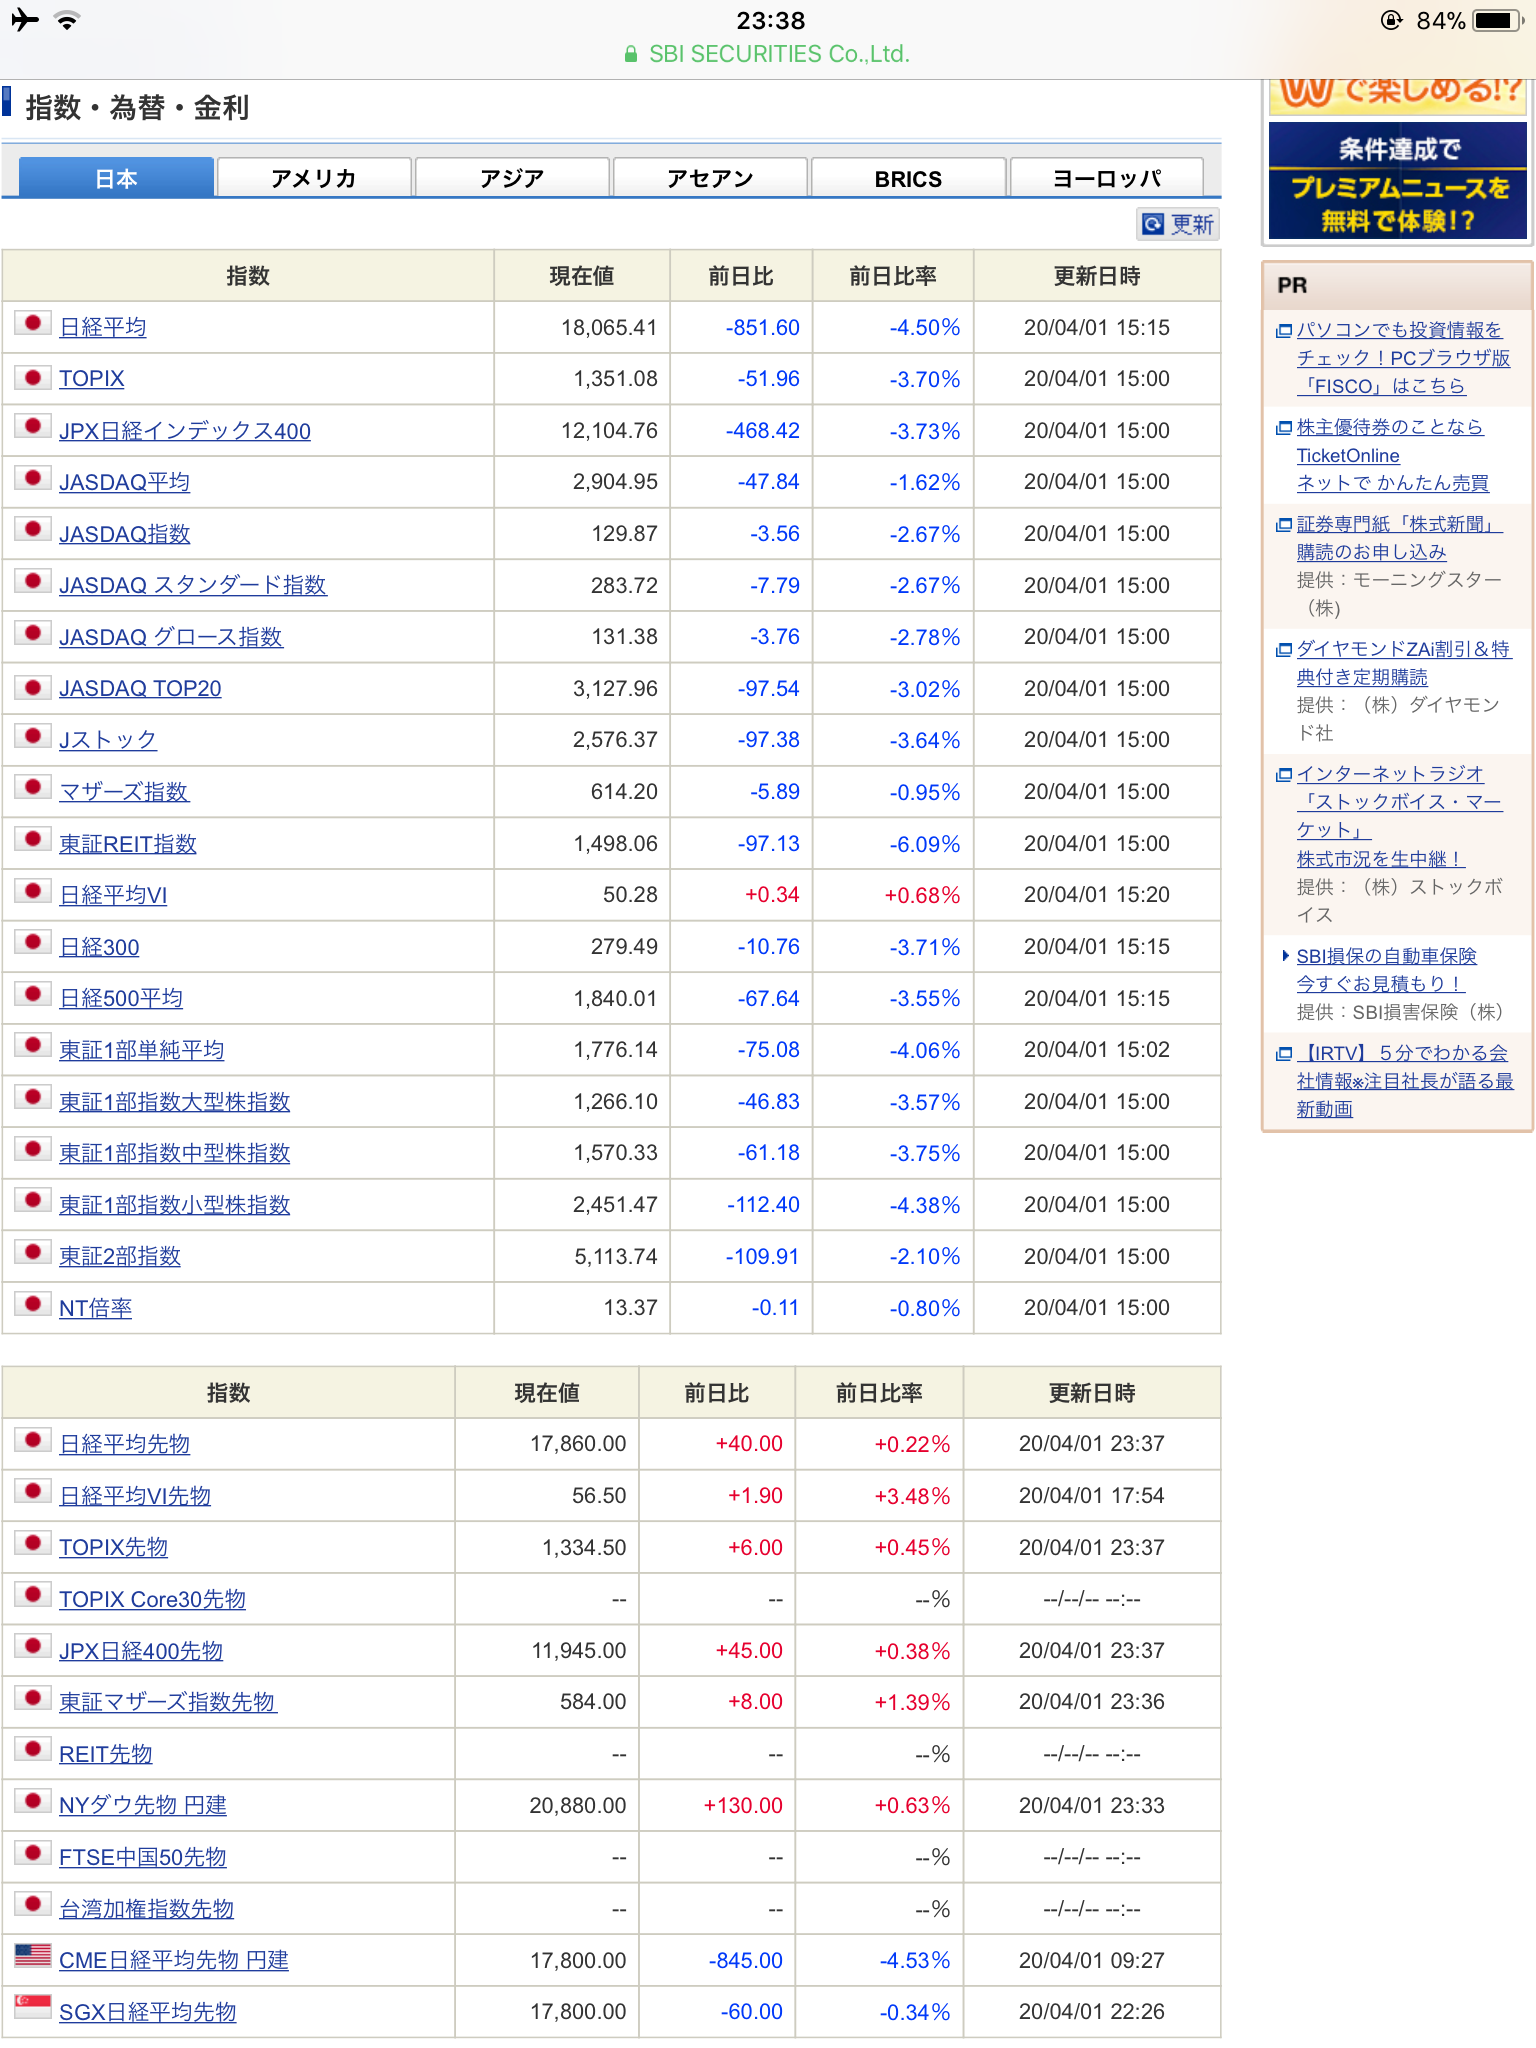
Task: Click the Japan flag icon beside 日経平均
Action: (x=33, y=323)
